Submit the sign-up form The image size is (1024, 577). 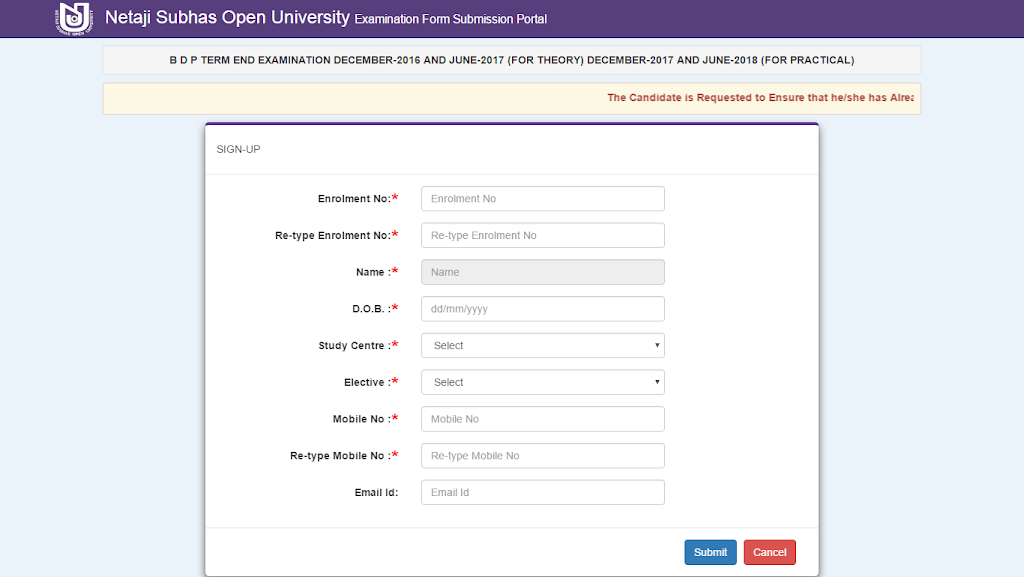coord(711,552)
